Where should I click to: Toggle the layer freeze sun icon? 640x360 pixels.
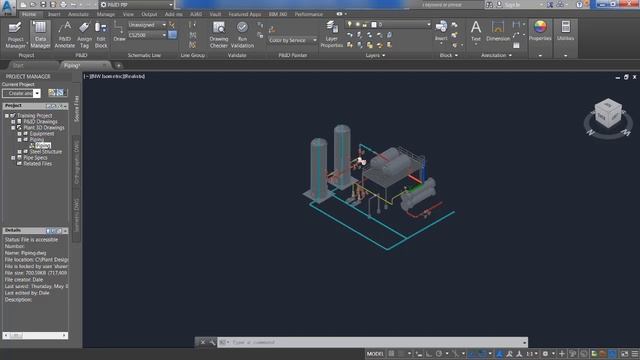(357, 24)
